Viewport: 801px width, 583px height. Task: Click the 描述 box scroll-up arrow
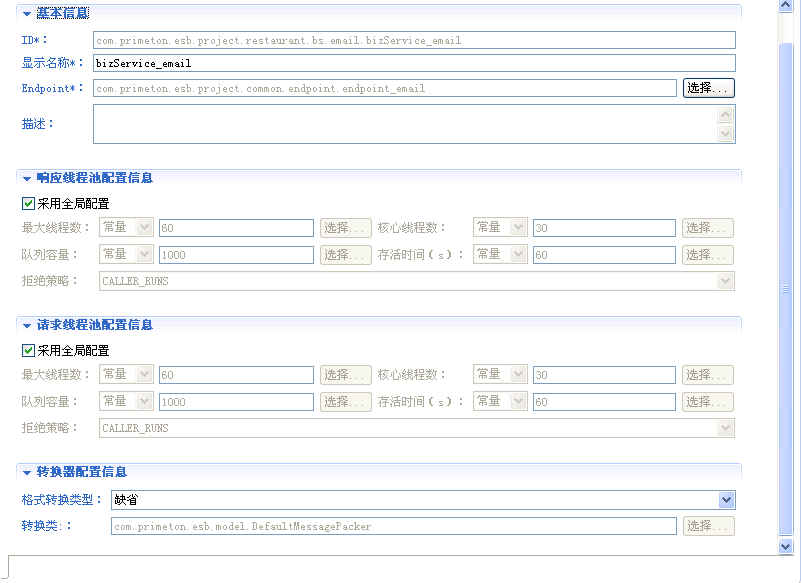pos(726,114)
